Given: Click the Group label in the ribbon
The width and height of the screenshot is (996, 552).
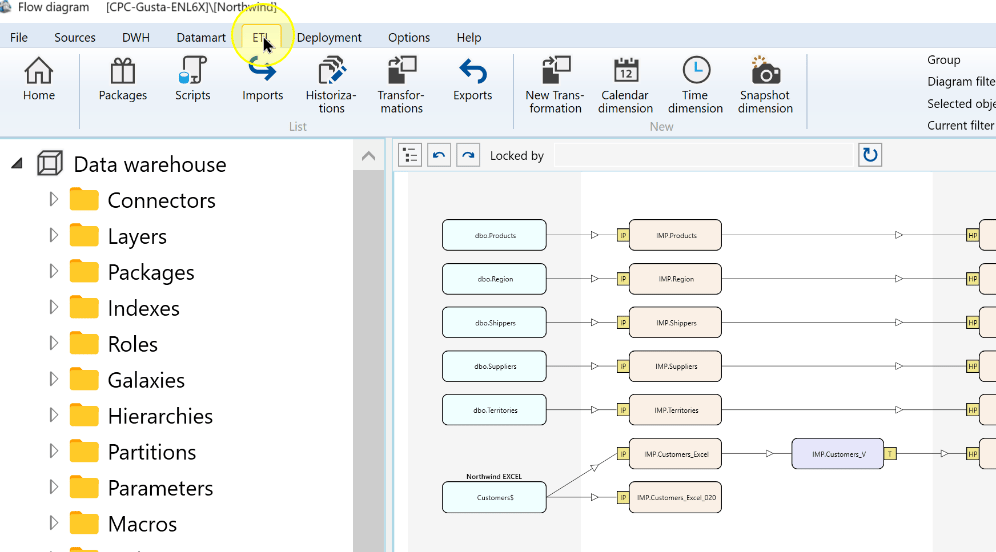Looking at the screenshot, I should point(943,60).
